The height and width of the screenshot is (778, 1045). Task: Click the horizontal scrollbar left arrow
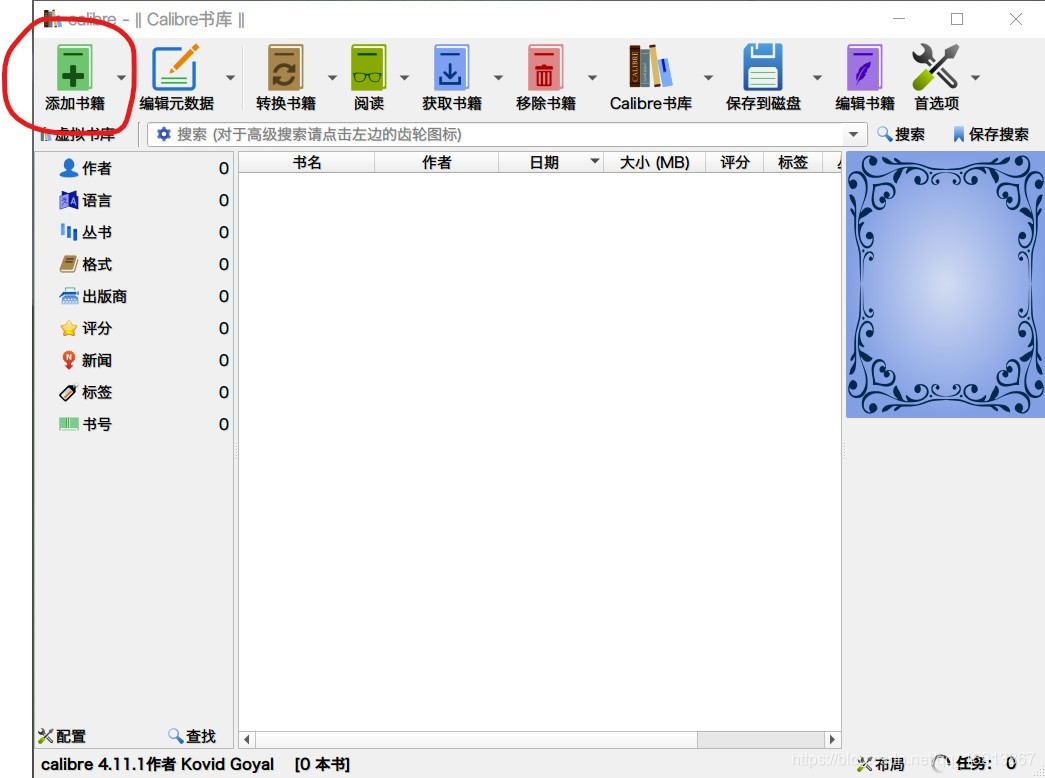tap(247, 739)
